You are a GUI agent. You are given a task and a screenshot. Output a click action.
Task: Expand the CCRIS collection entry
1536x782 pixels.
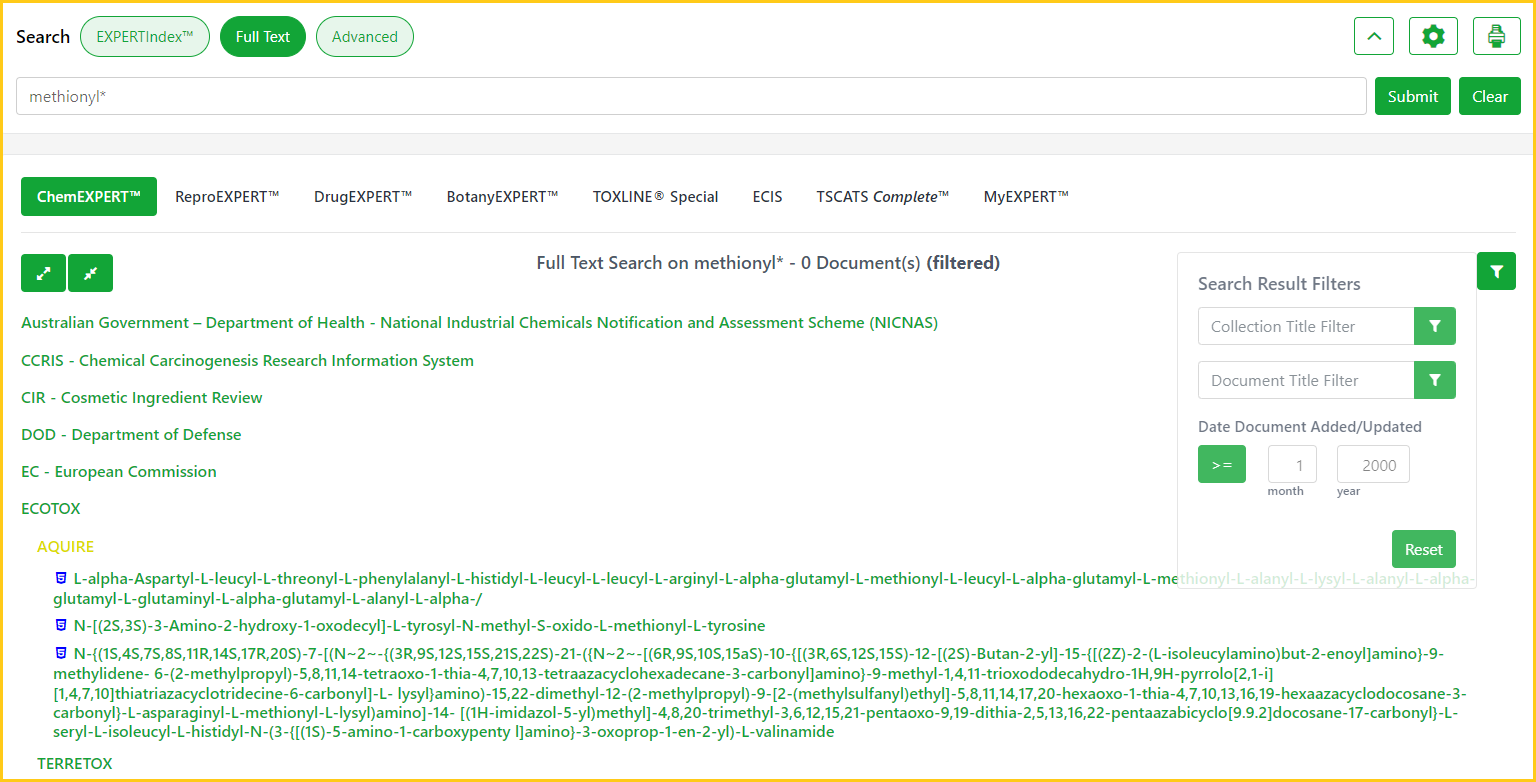[247, 361]
